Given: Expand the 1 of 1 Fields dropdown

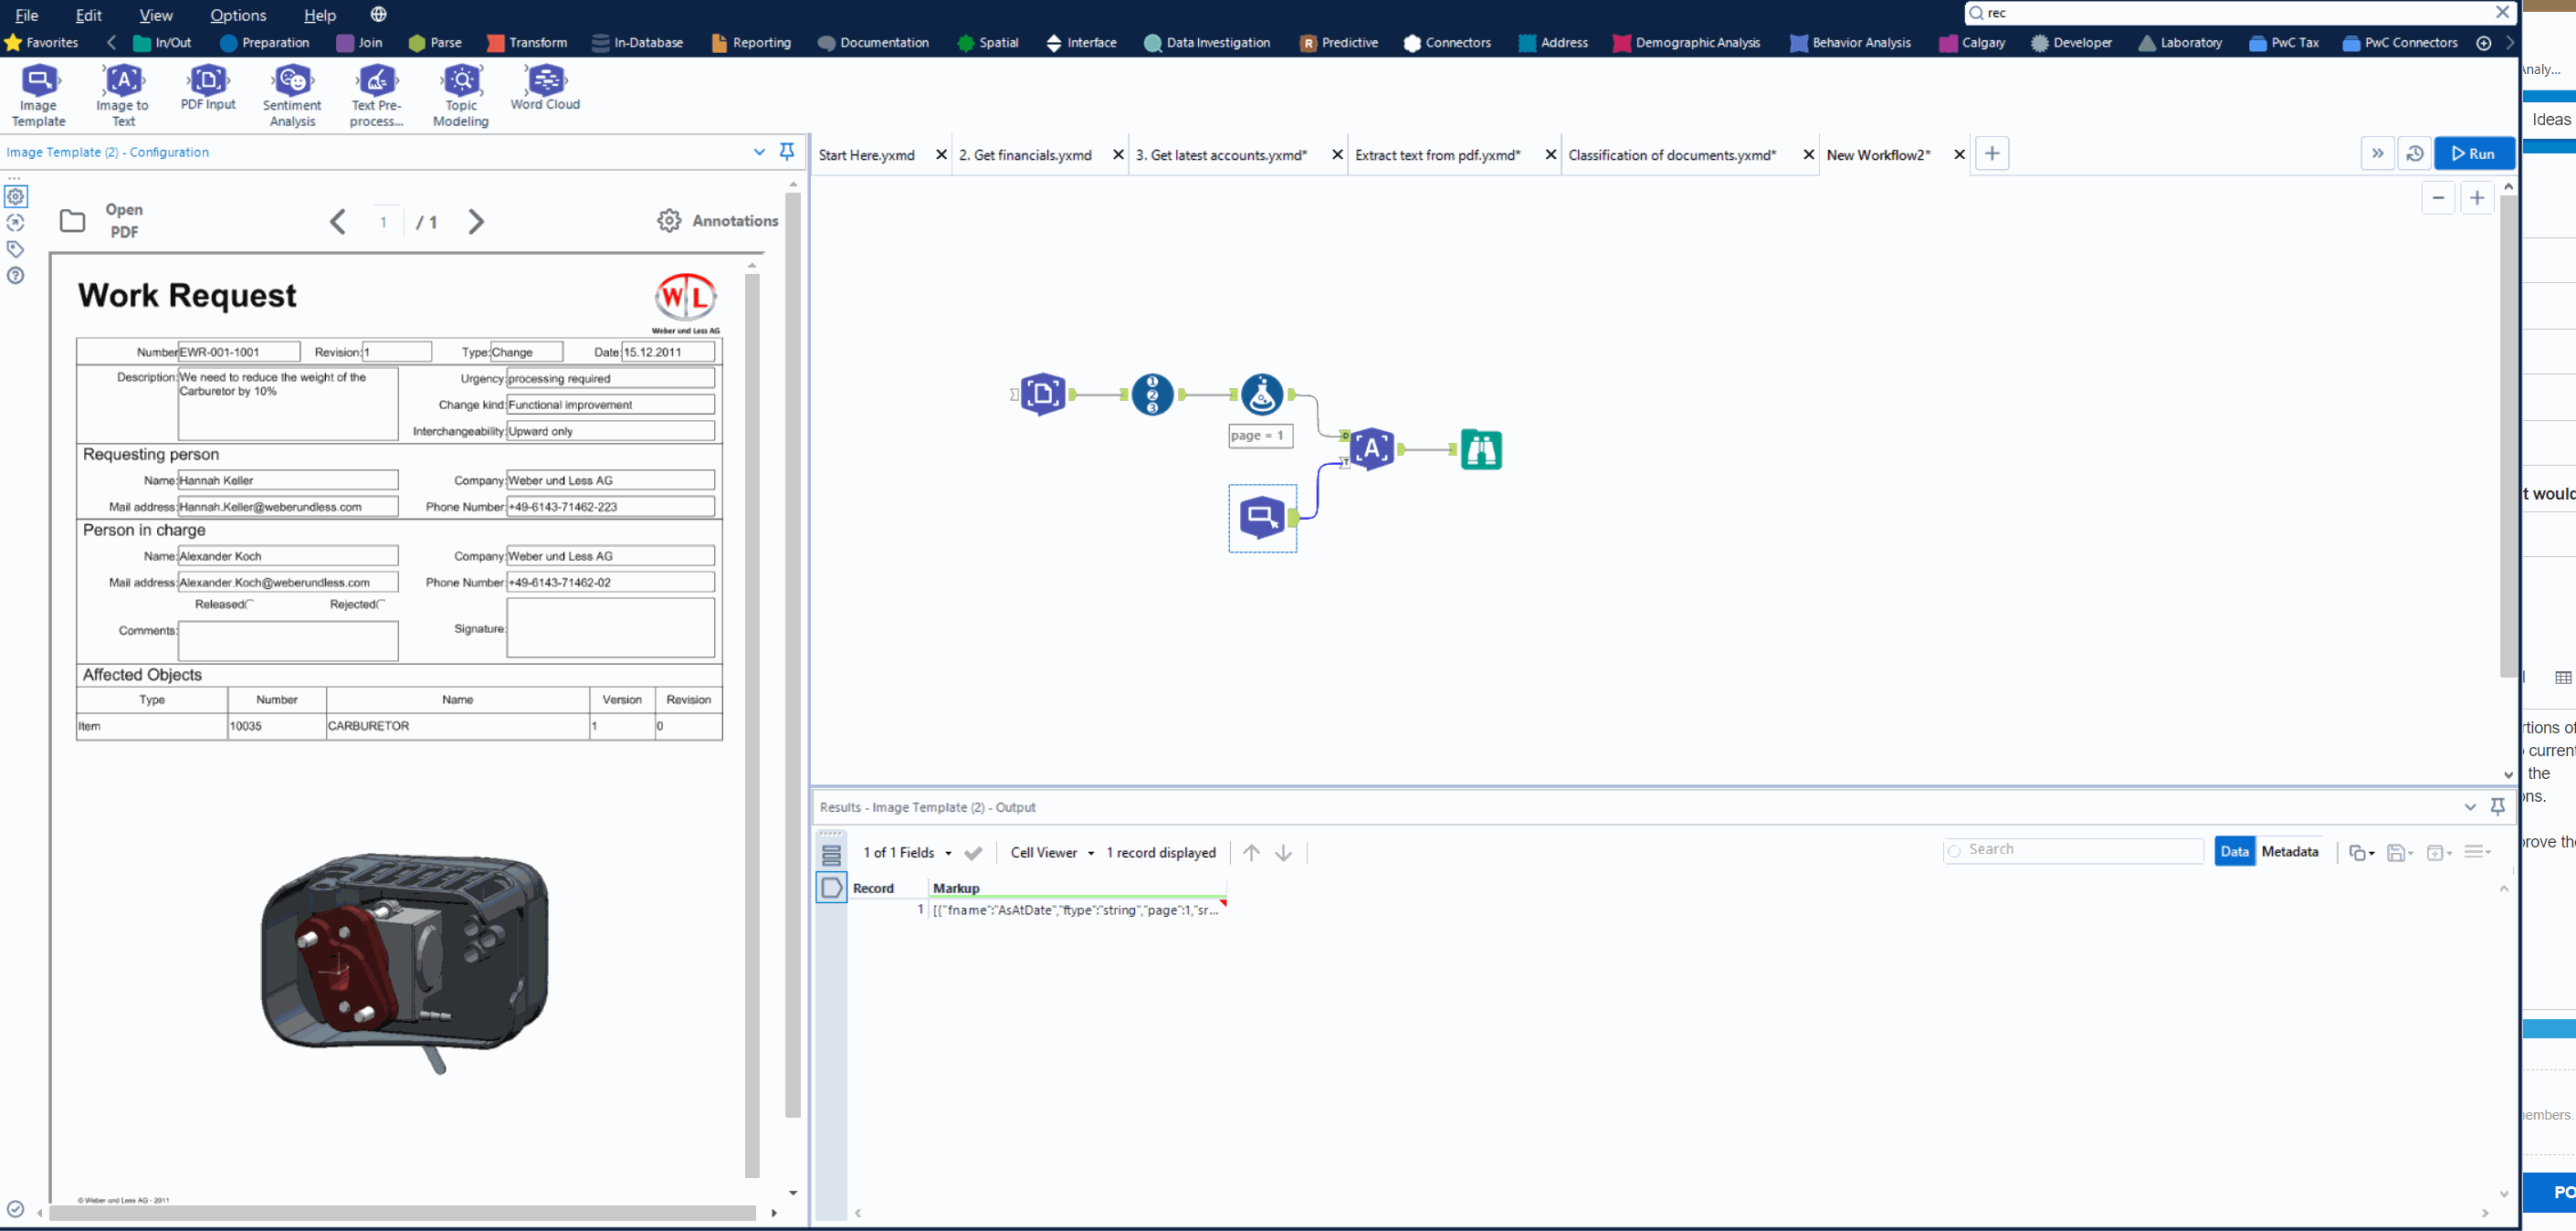Looking at the screenshot, I should (950, 853).
